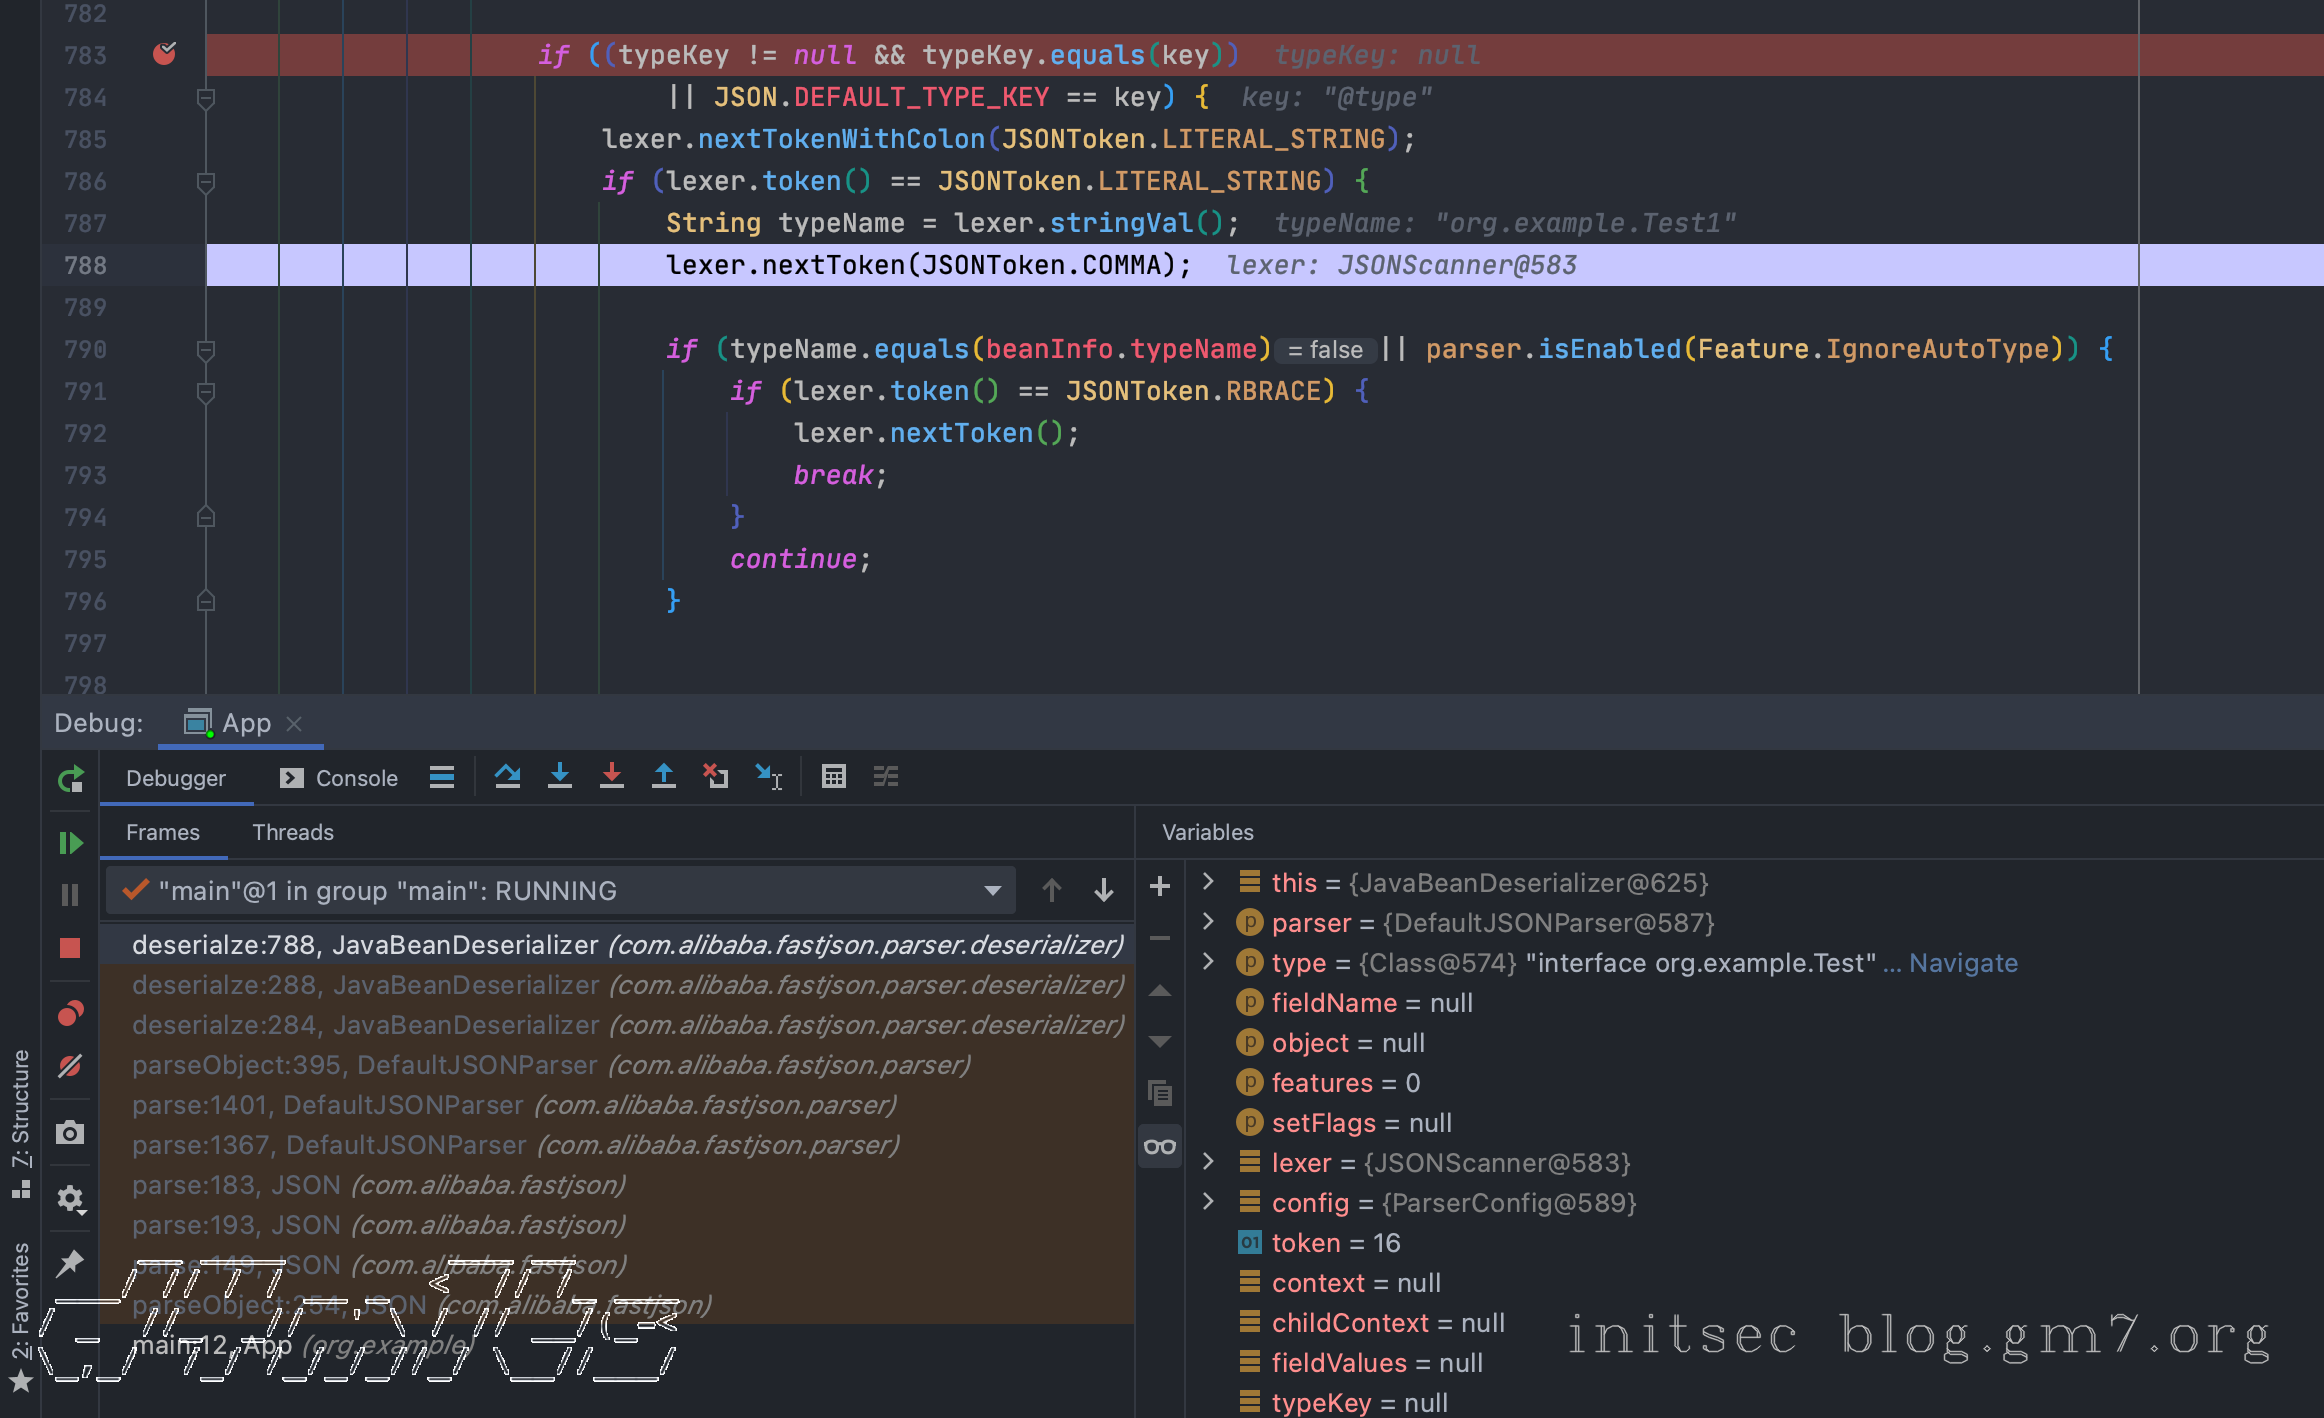Stop the debug session with red square
The image size is (2324, 1418).
70,948
